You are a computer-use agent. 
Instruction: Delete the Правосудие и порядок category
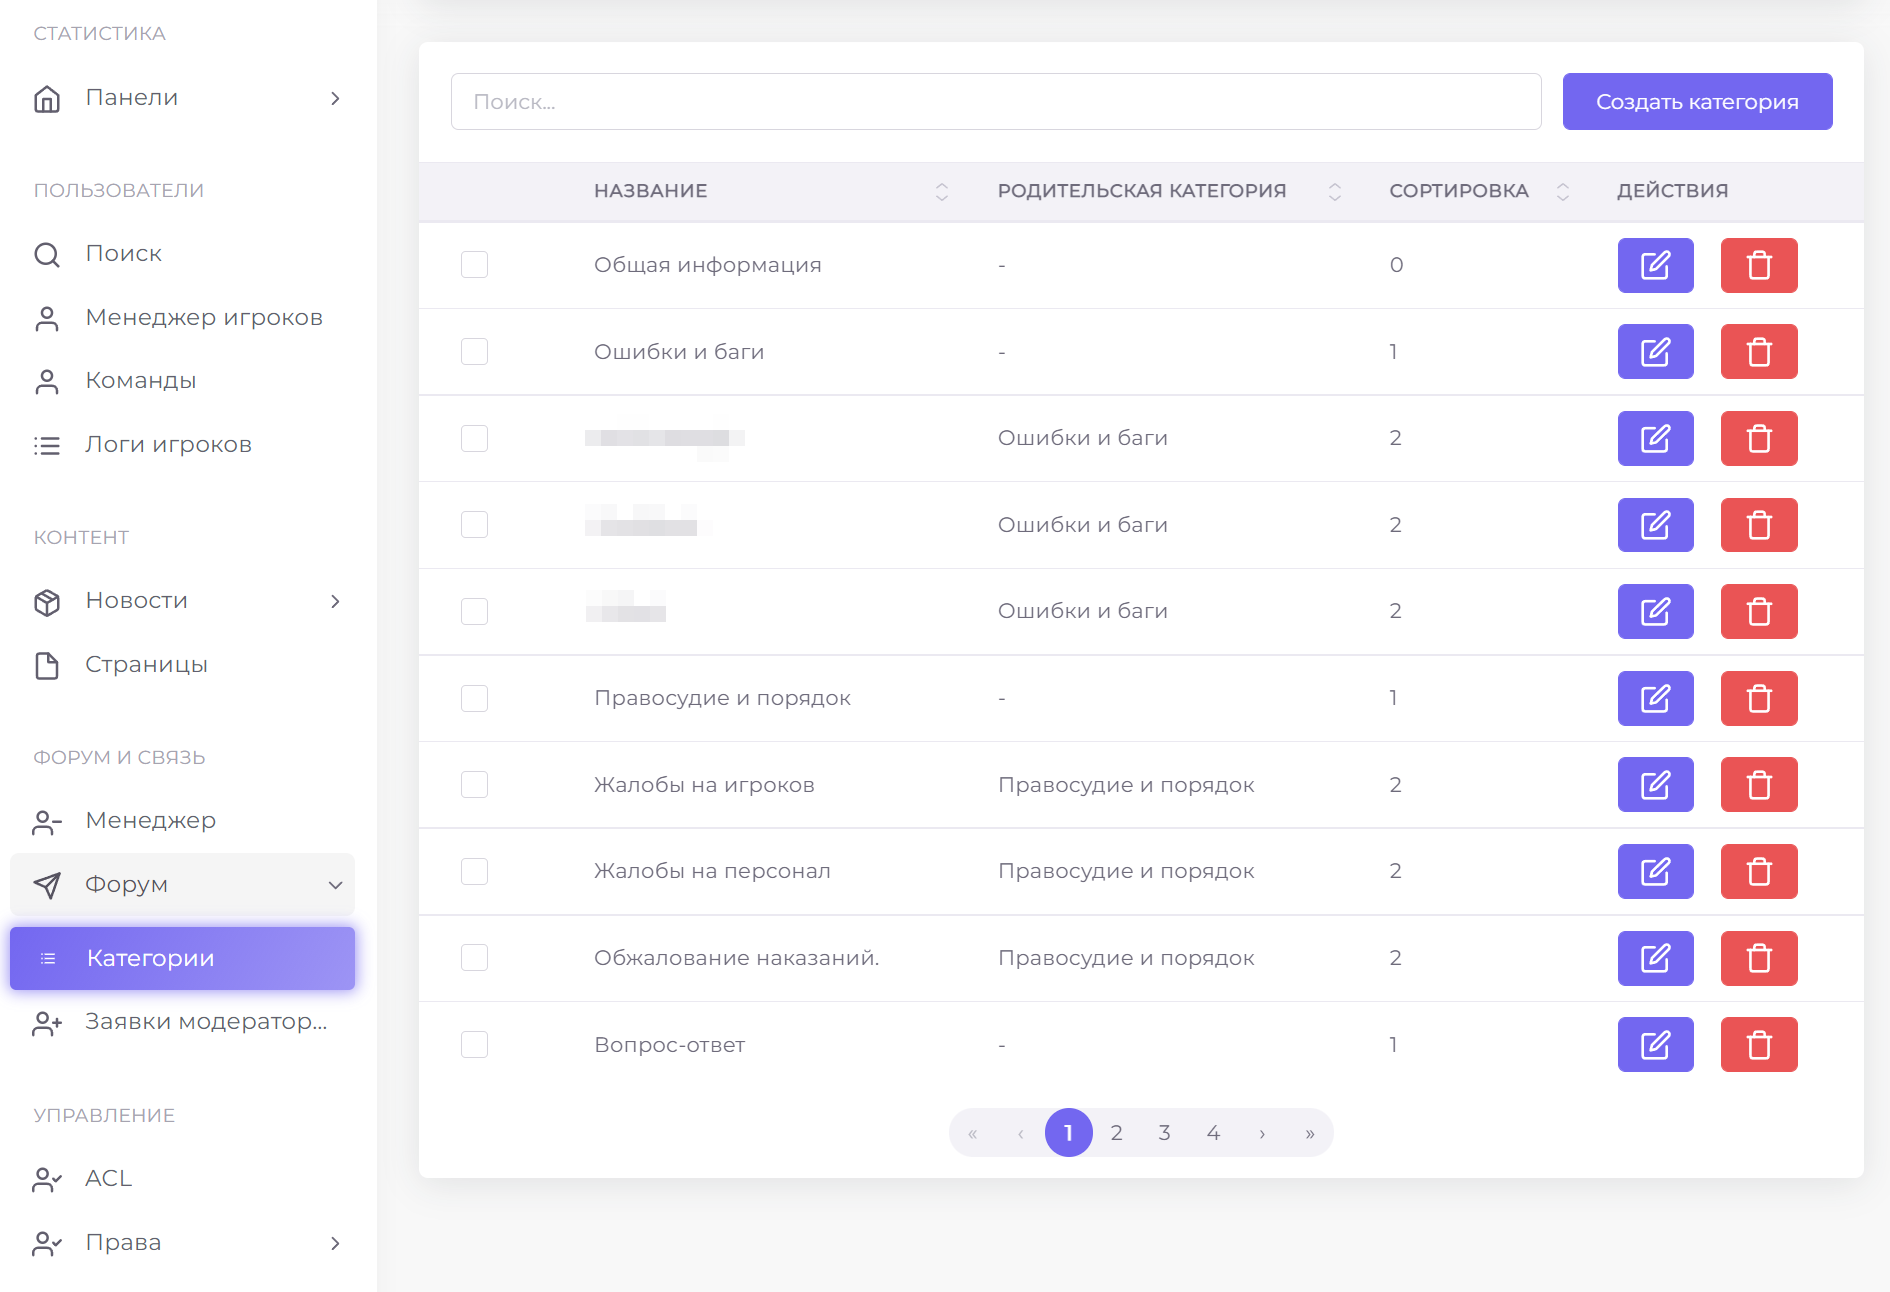(1759, 698)
